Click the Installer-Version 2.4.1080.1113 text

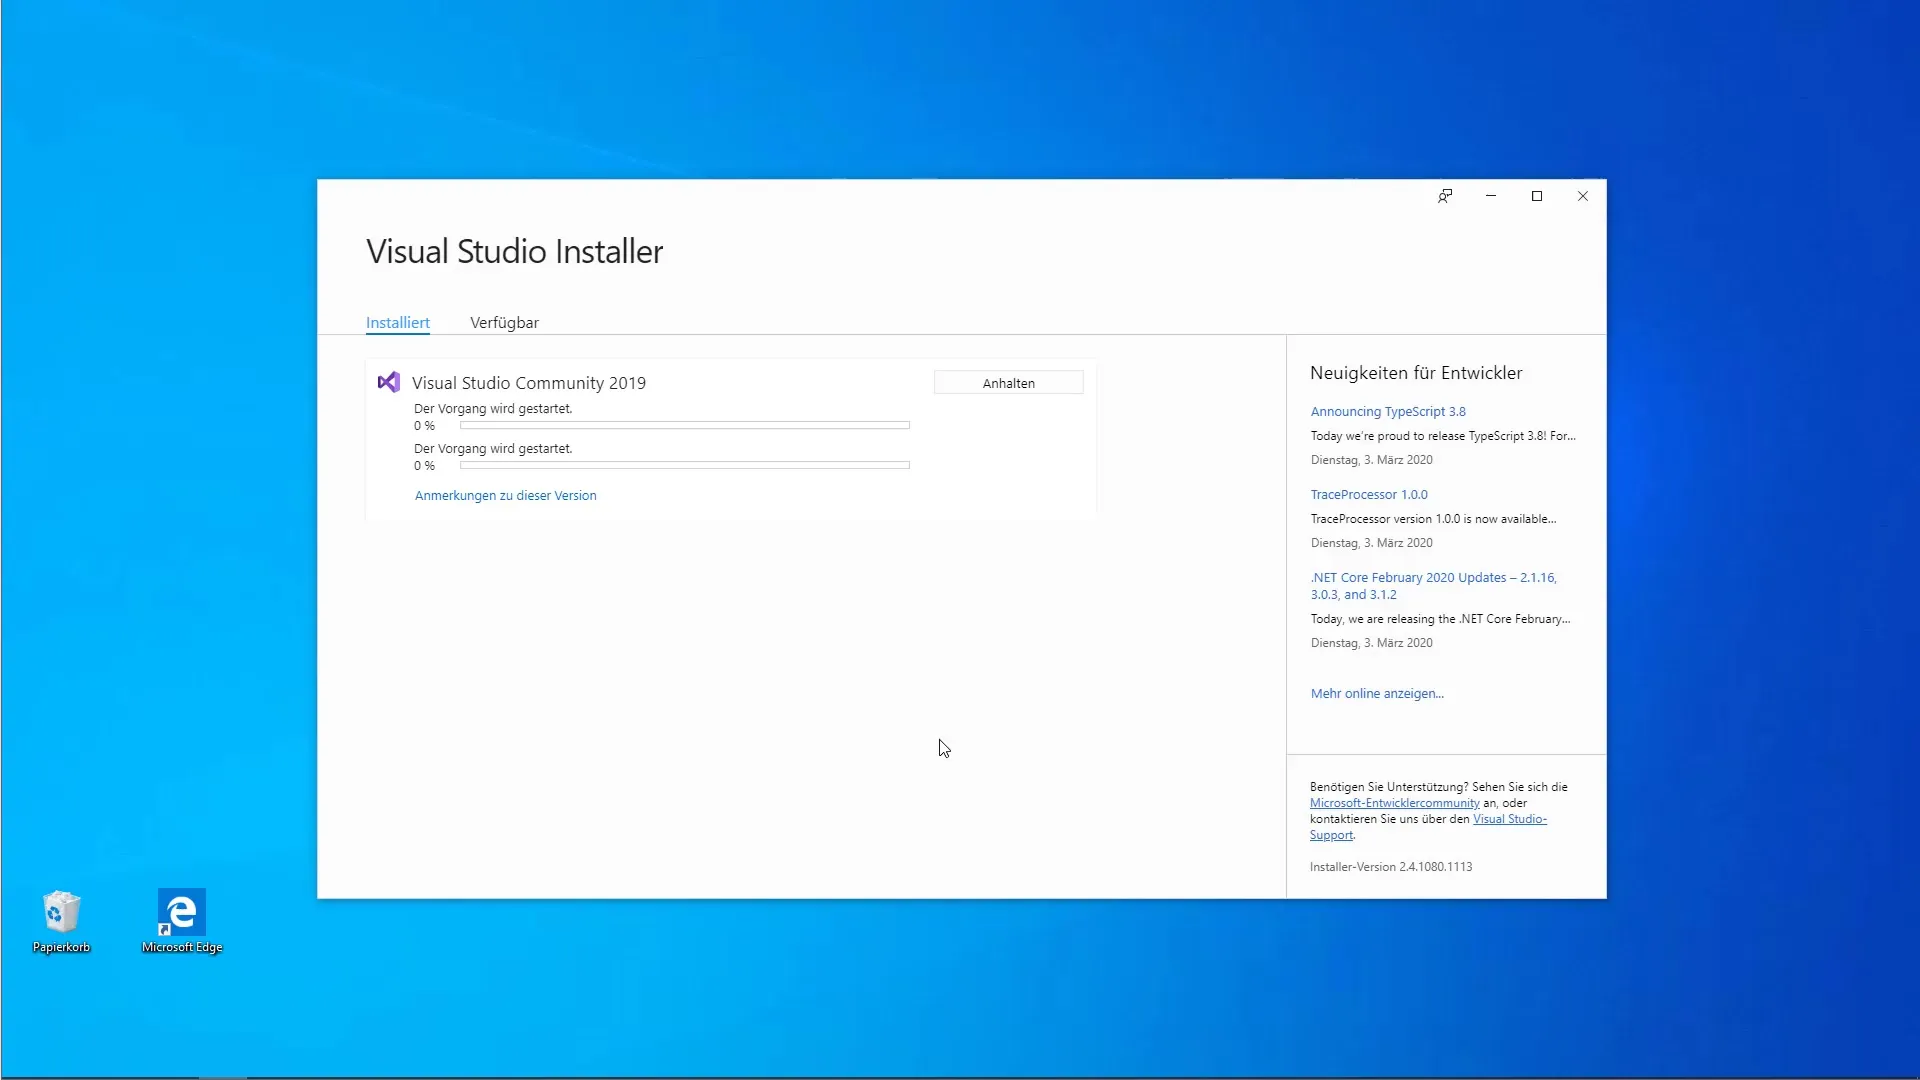coord(1390,867)
